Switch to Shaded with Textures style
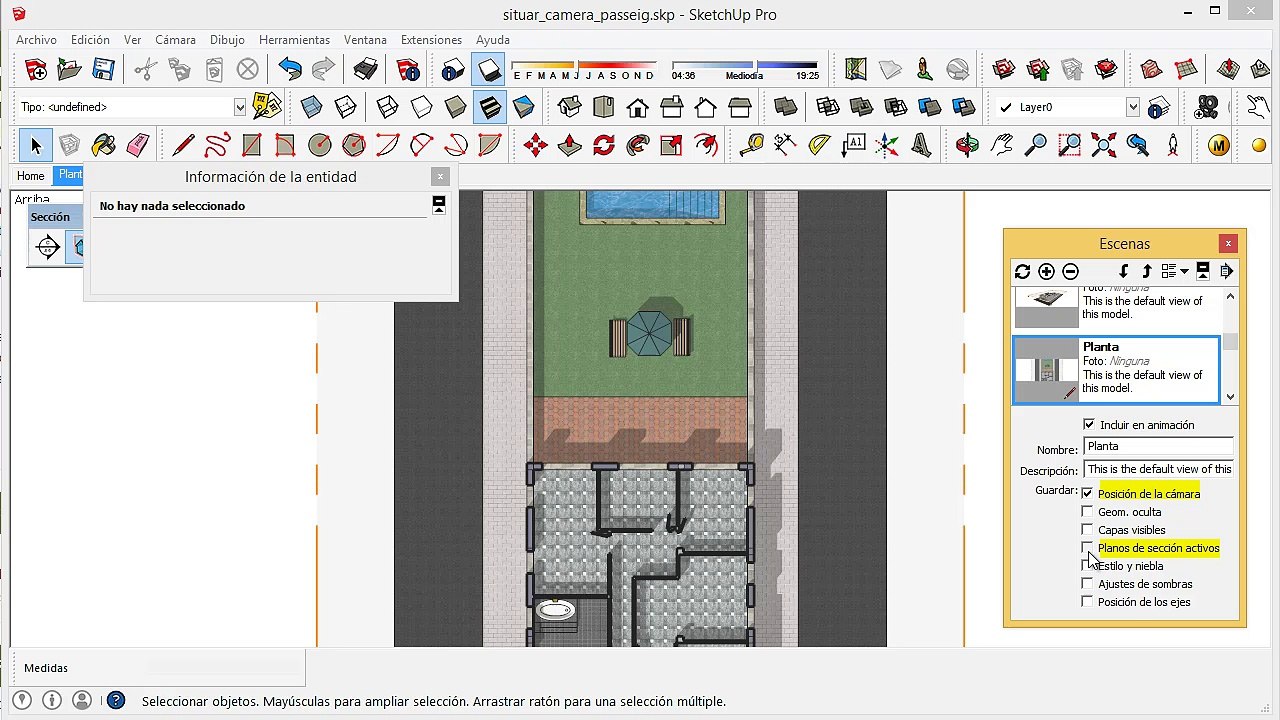The height and width of the screenshot is (720, 1280). (x=489, y=107)
